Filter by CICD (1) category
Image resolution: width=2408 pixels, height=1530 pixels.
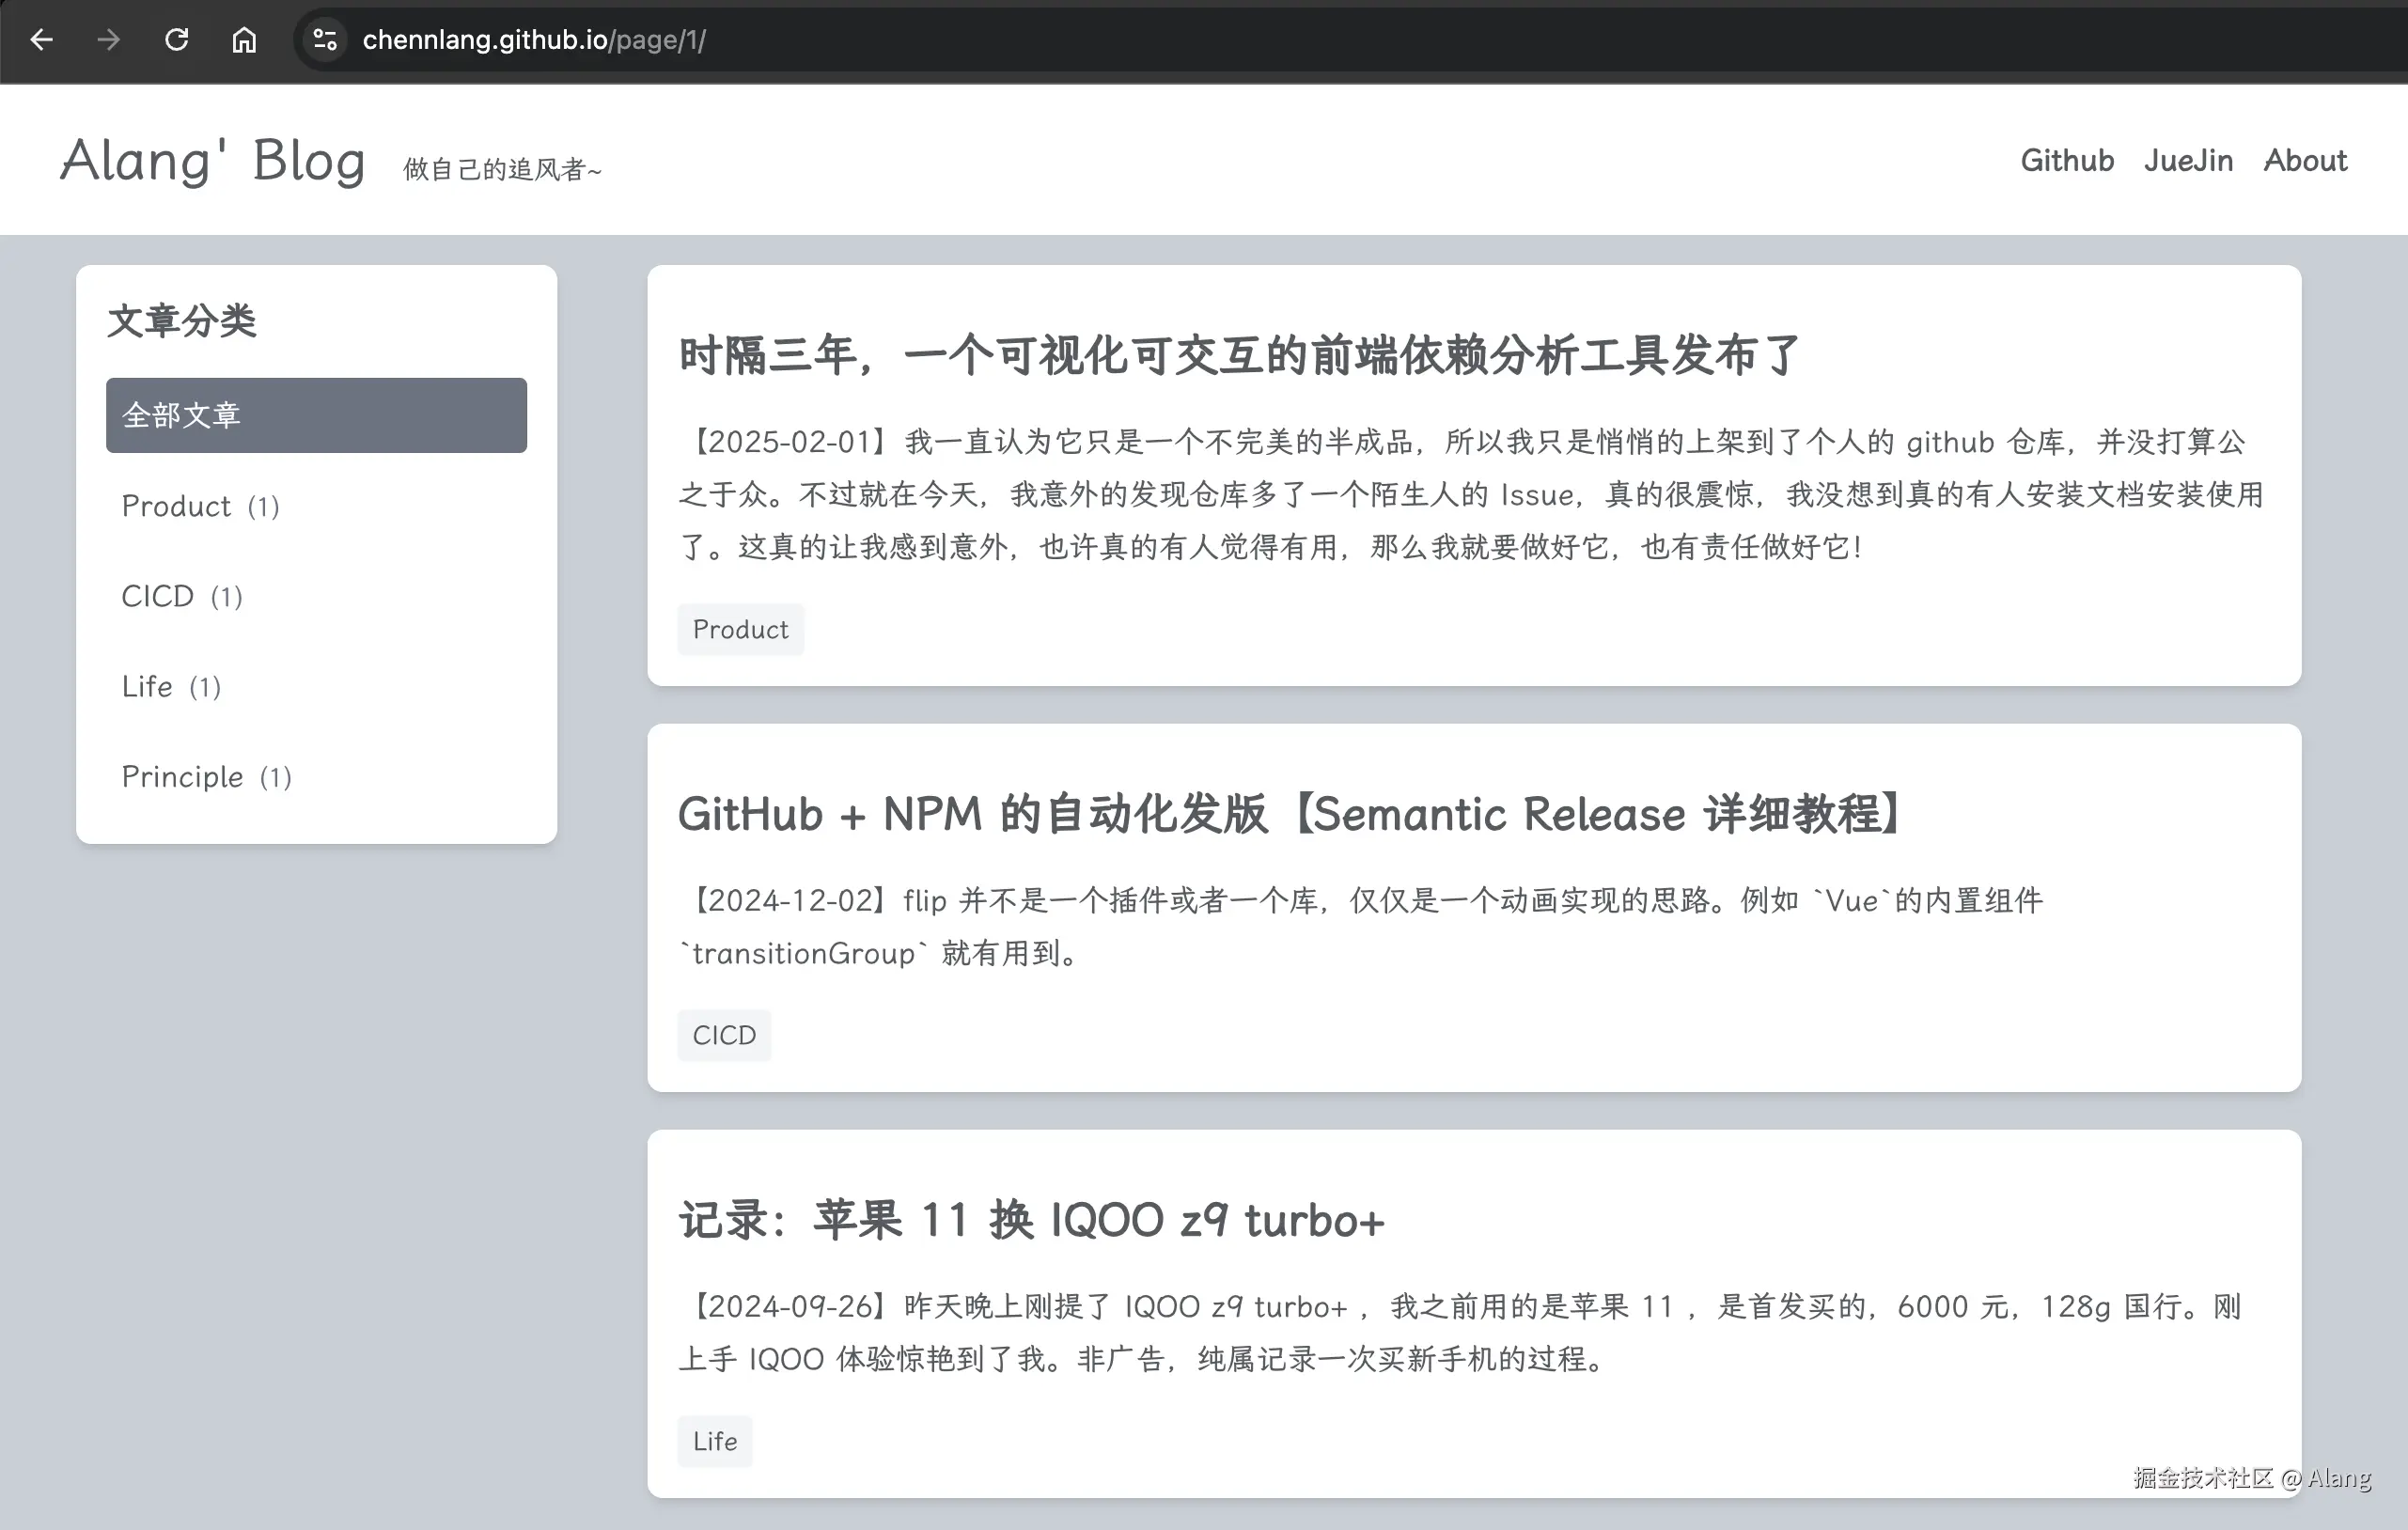pos(316,596)
